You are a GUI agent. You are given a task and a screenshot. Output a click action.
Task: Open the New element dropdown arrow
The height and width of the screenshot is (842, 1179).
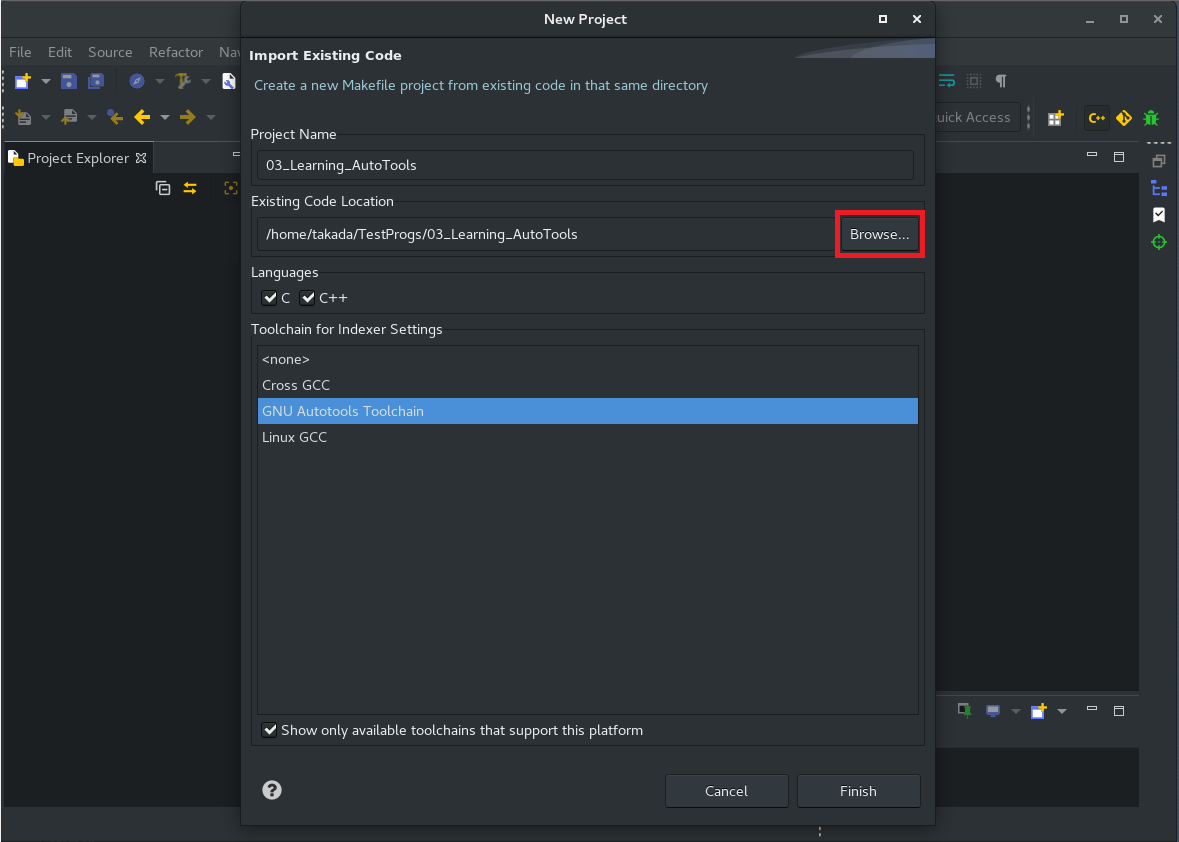(44, 80)
